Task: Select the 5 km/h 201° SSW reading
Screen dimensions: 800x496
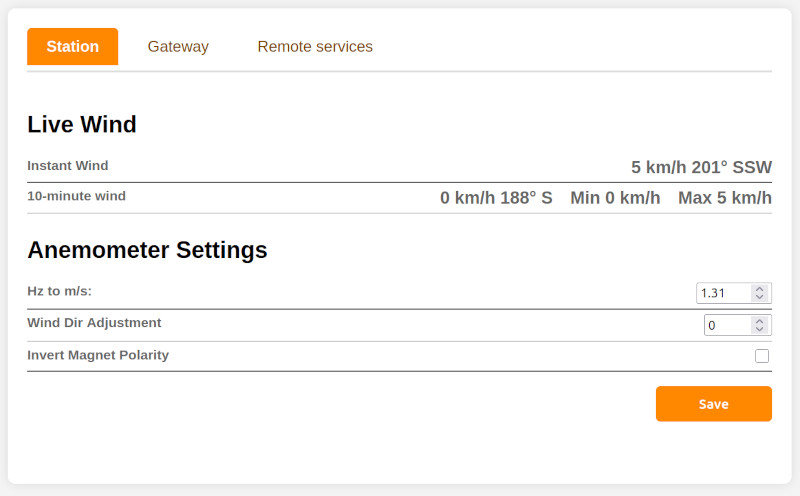Action: 701,167
